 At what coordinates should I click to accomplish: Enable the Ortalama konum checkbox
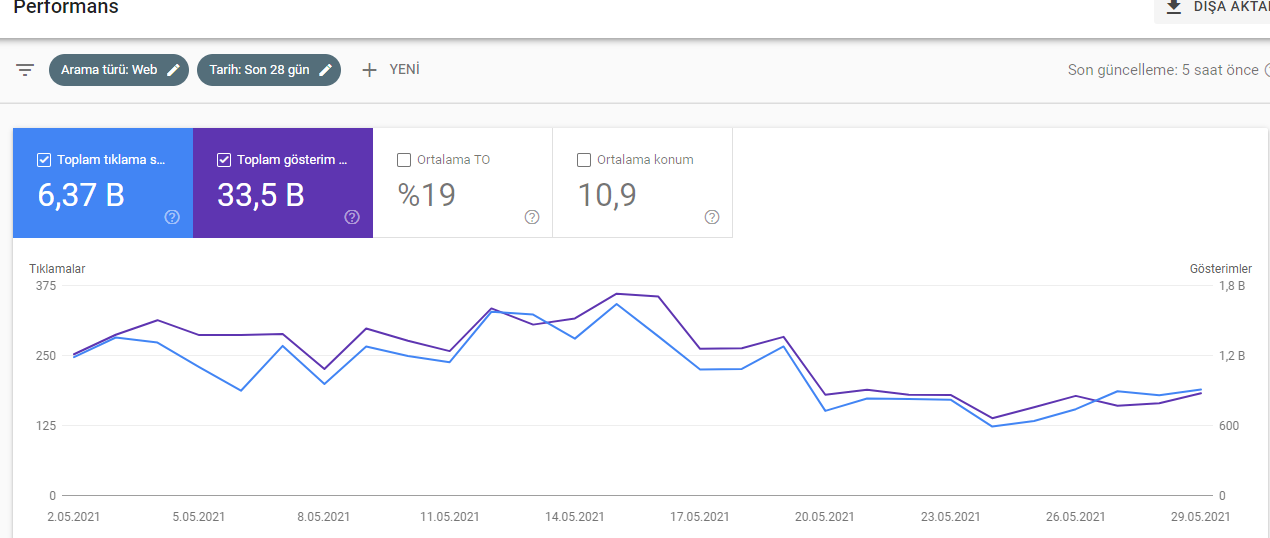(584, 159)
